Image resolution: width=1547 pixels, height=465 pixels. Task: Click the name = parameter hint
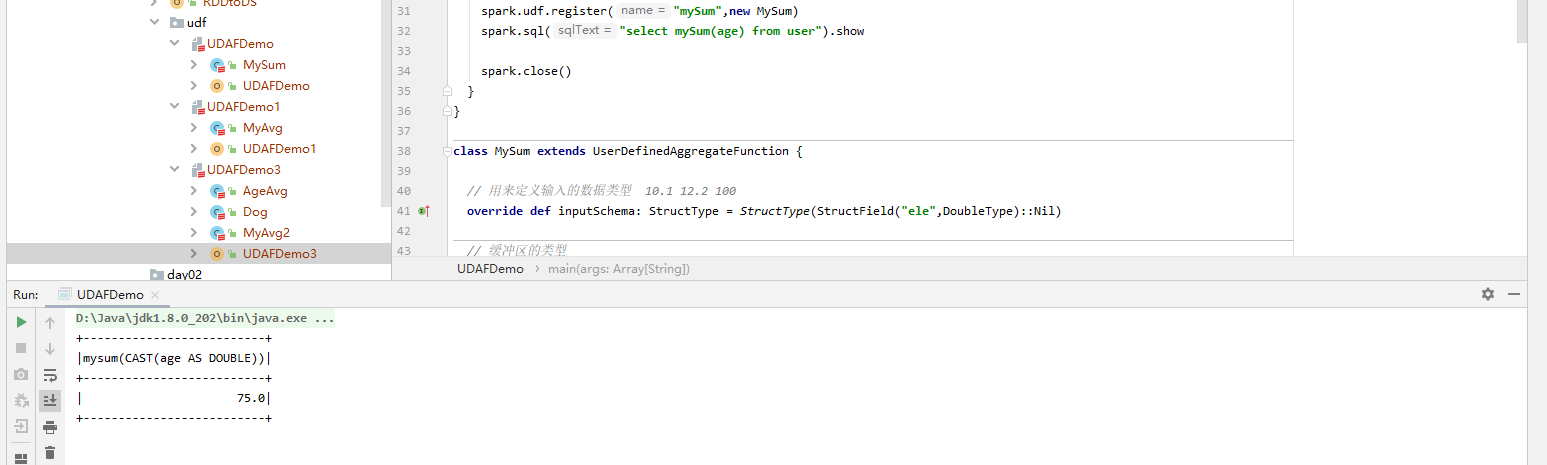642,10
